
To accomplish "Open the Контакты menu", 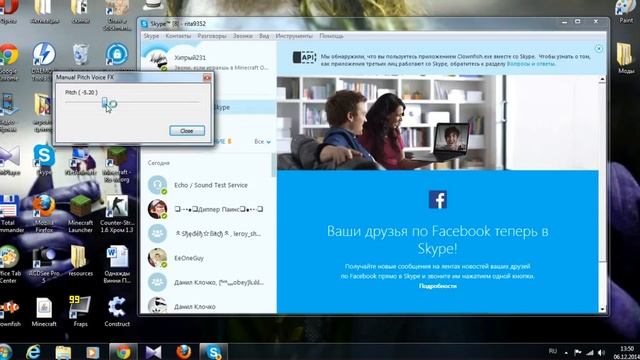I will (x=178, y=36).
